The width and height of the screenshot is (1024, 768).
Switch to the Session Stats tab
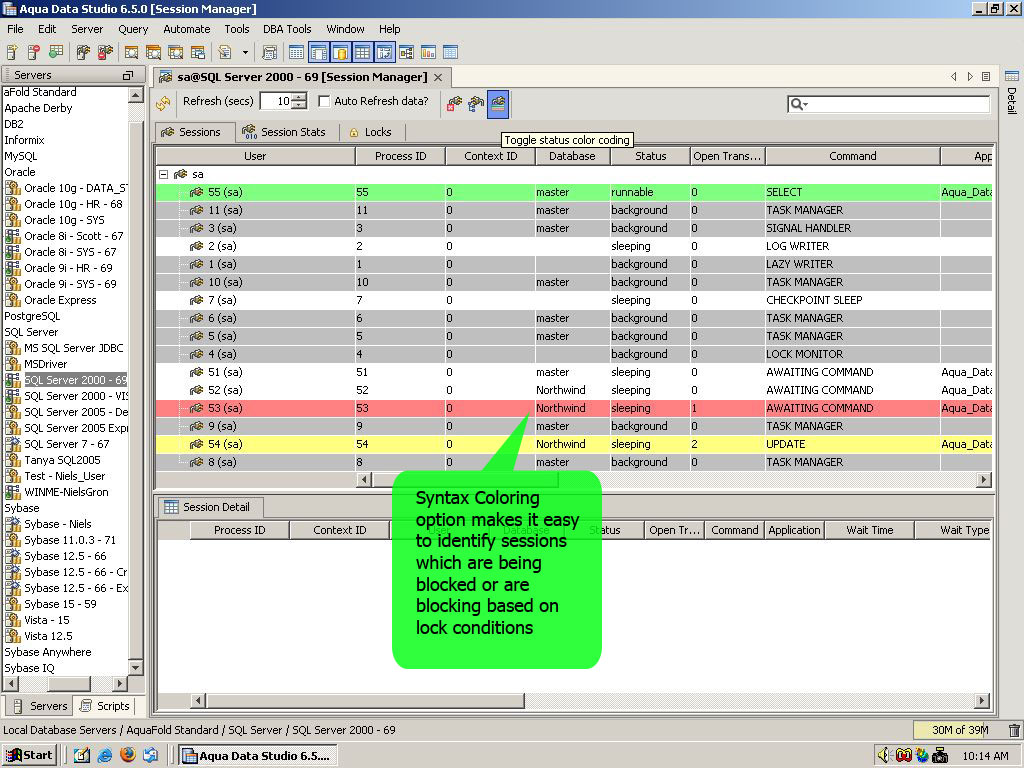coord(284,132)
